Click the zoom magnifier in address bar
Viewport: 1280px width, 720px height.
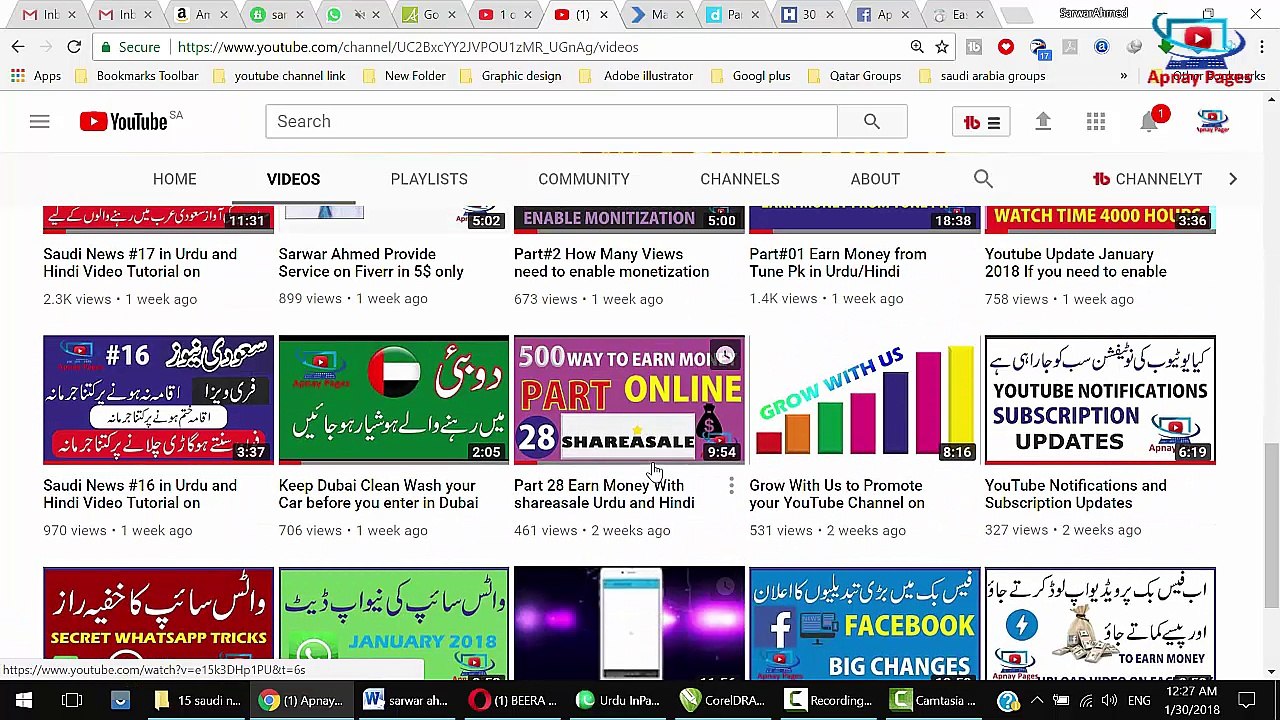point(917,47)
